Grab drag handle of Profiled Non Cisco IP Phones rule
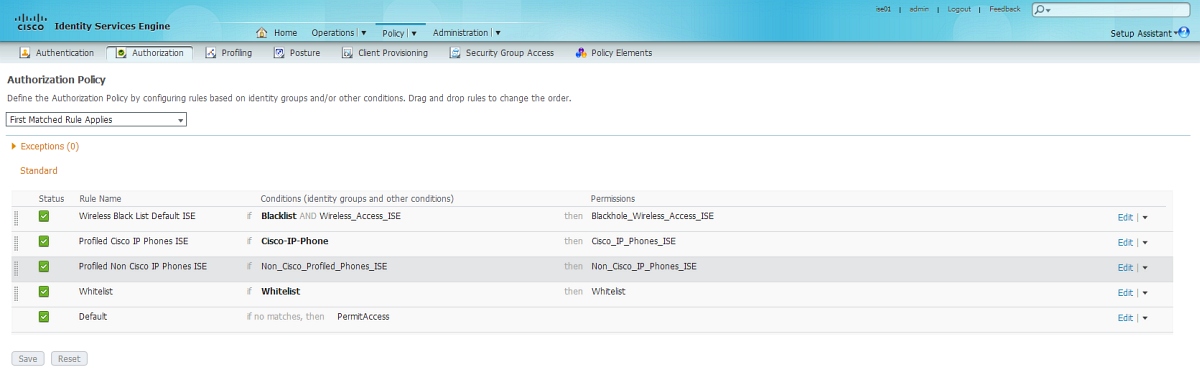The width and height of the screenshot is (1200, 385). coord(16,267)
